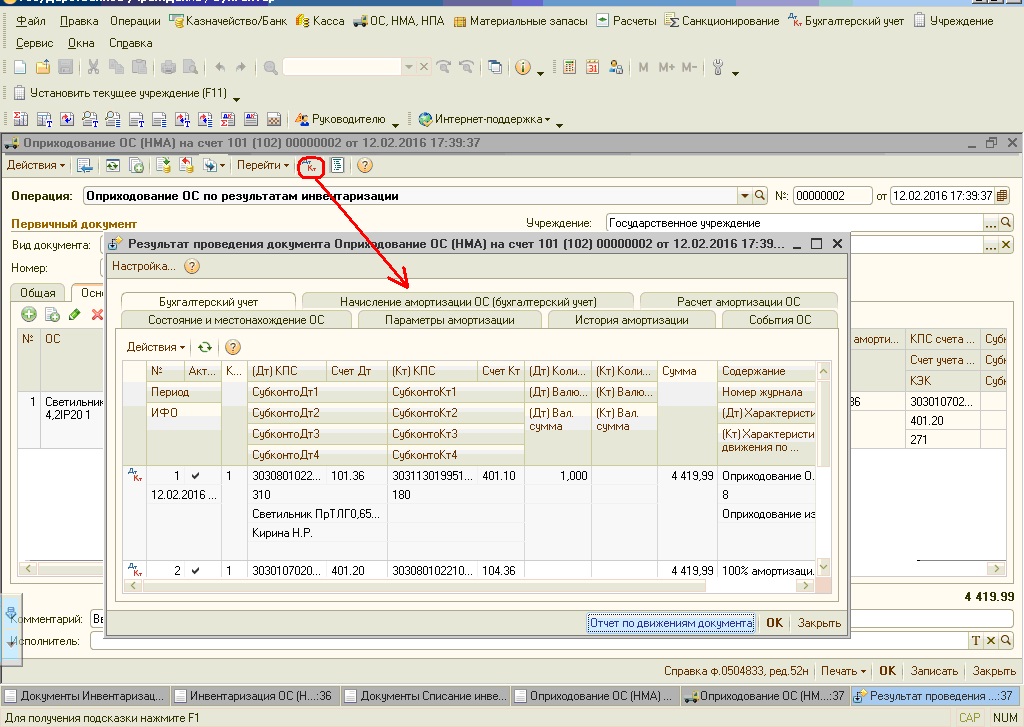Open the Перейти dropdown menu
This screenshot has height=727, width=1024.
pos(264,165)
